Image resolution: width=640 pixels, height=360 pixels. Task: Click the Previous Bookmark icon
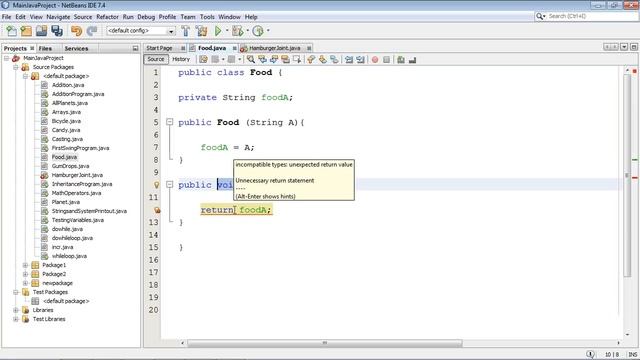click(311, 60)
